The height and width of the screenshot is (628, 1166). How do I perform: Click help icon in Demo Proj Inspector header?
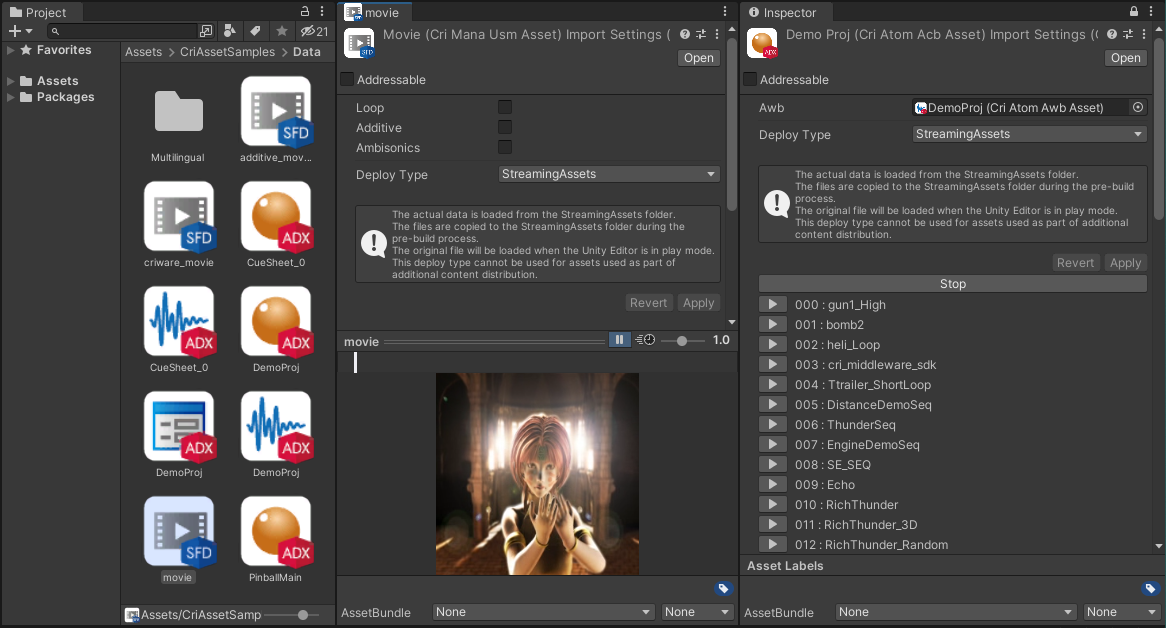(x=1112, y=34)
